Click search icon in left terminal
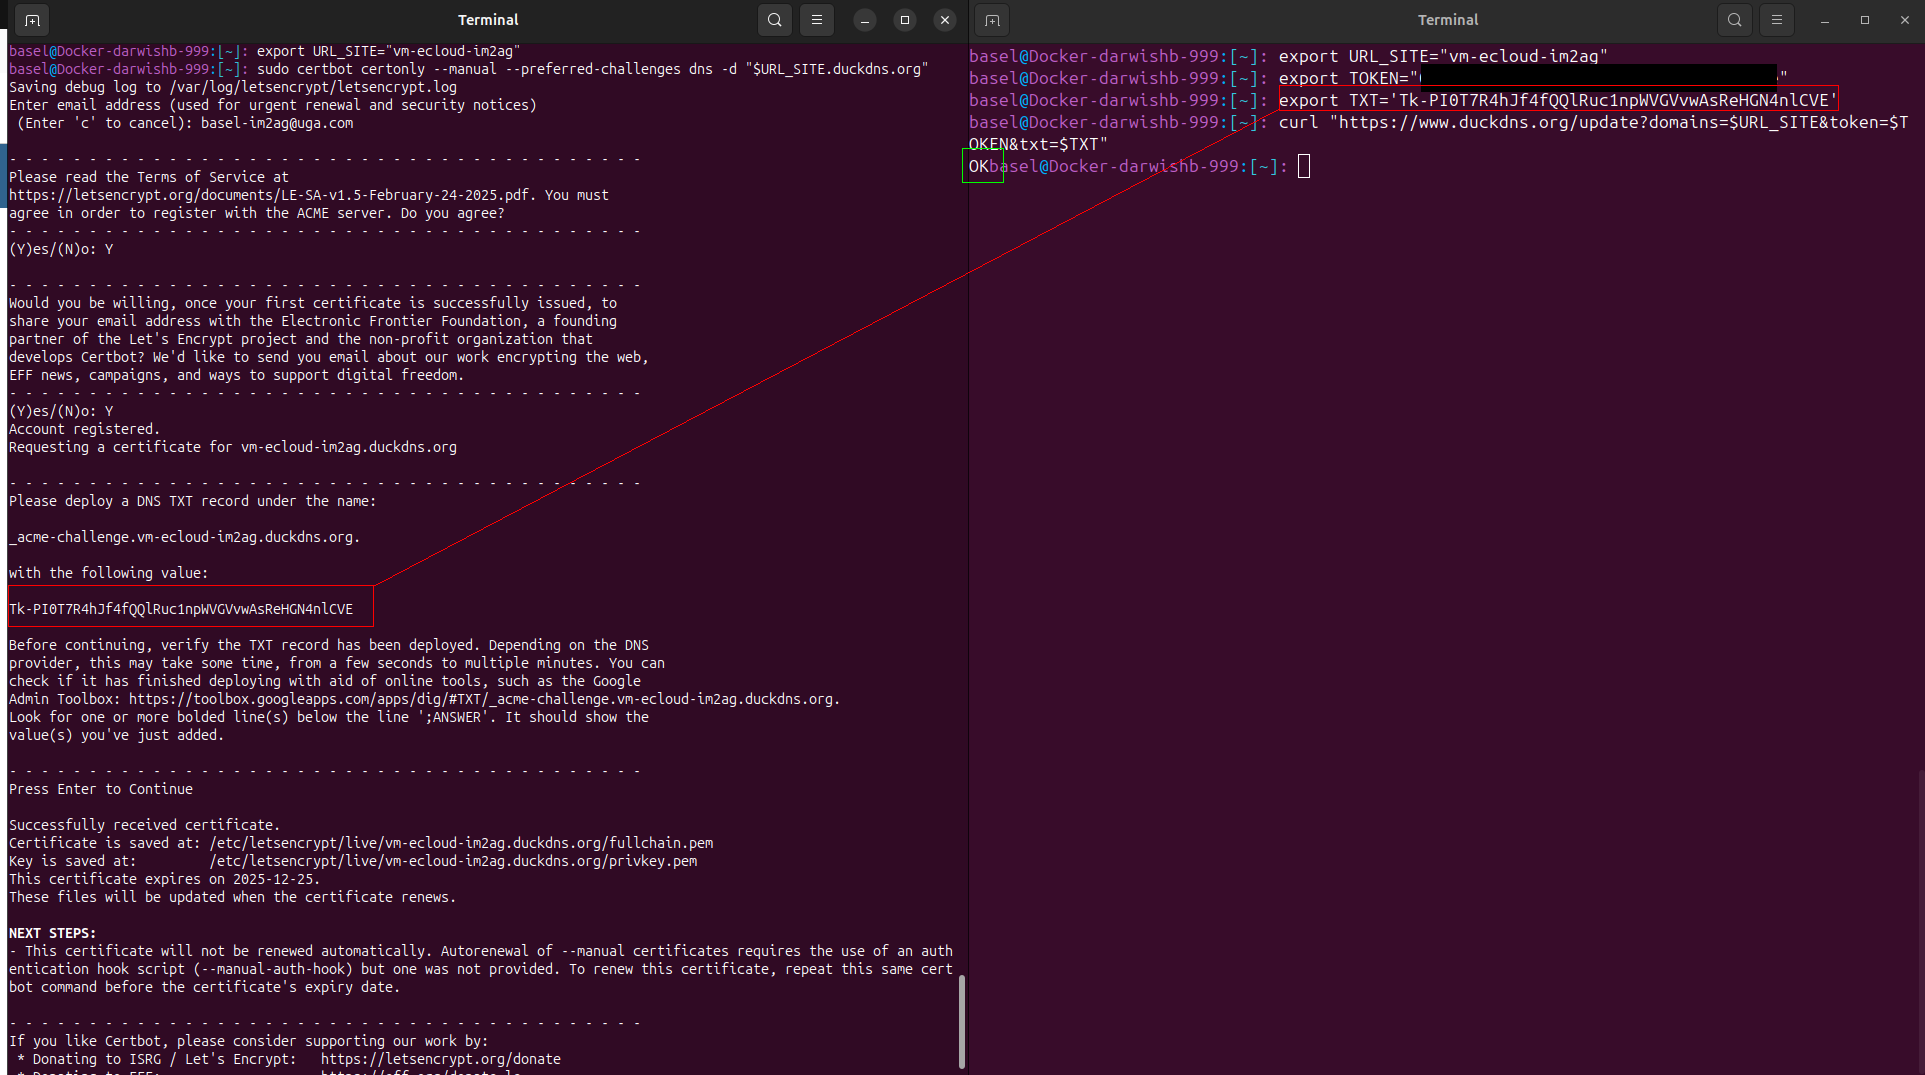The image size is (1925, 1075). (775, 20)
